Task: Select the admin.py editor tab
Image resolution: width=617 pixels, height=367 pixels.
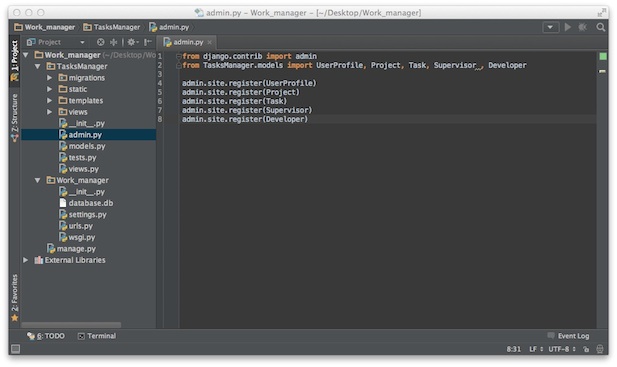Action: [186, 42]
